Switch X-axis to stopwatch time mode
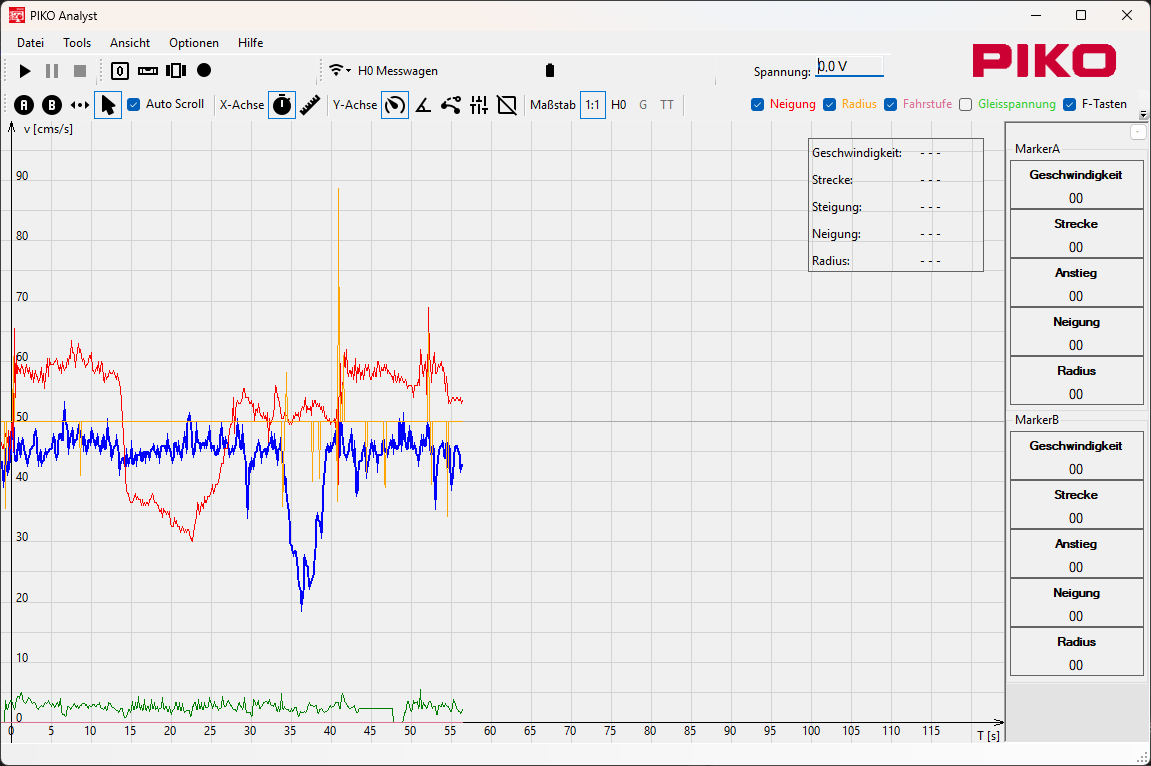The image size is (1151, 766). [x=282, y=105]
